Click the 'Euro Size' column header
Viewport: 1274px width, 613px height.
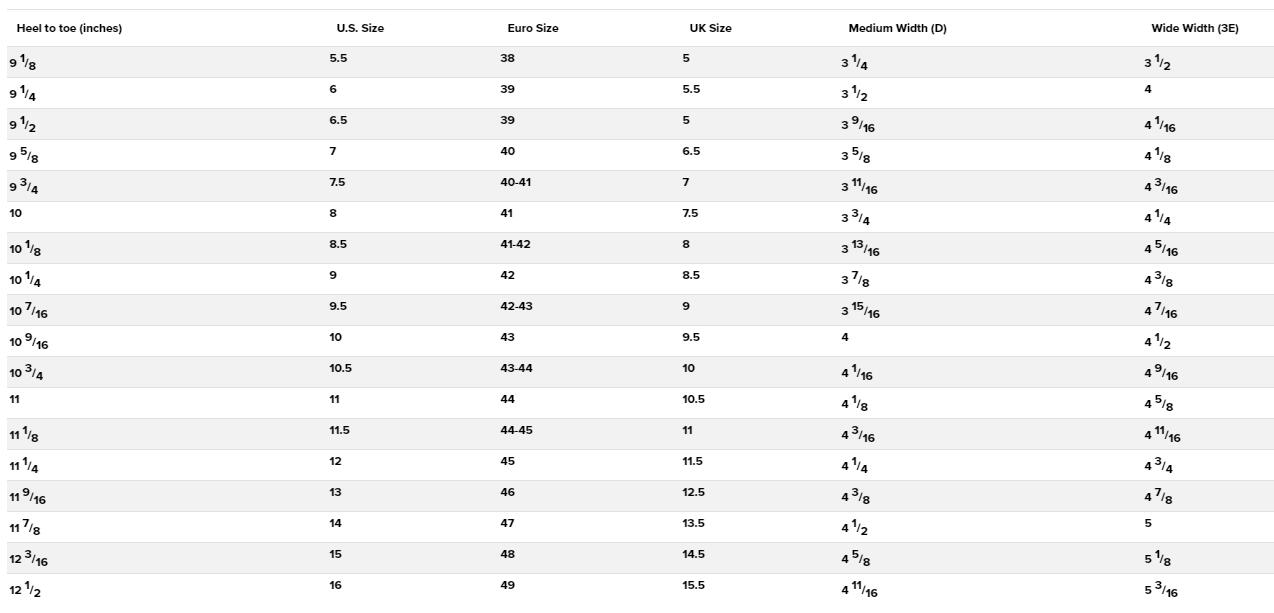tap(533, 28)
